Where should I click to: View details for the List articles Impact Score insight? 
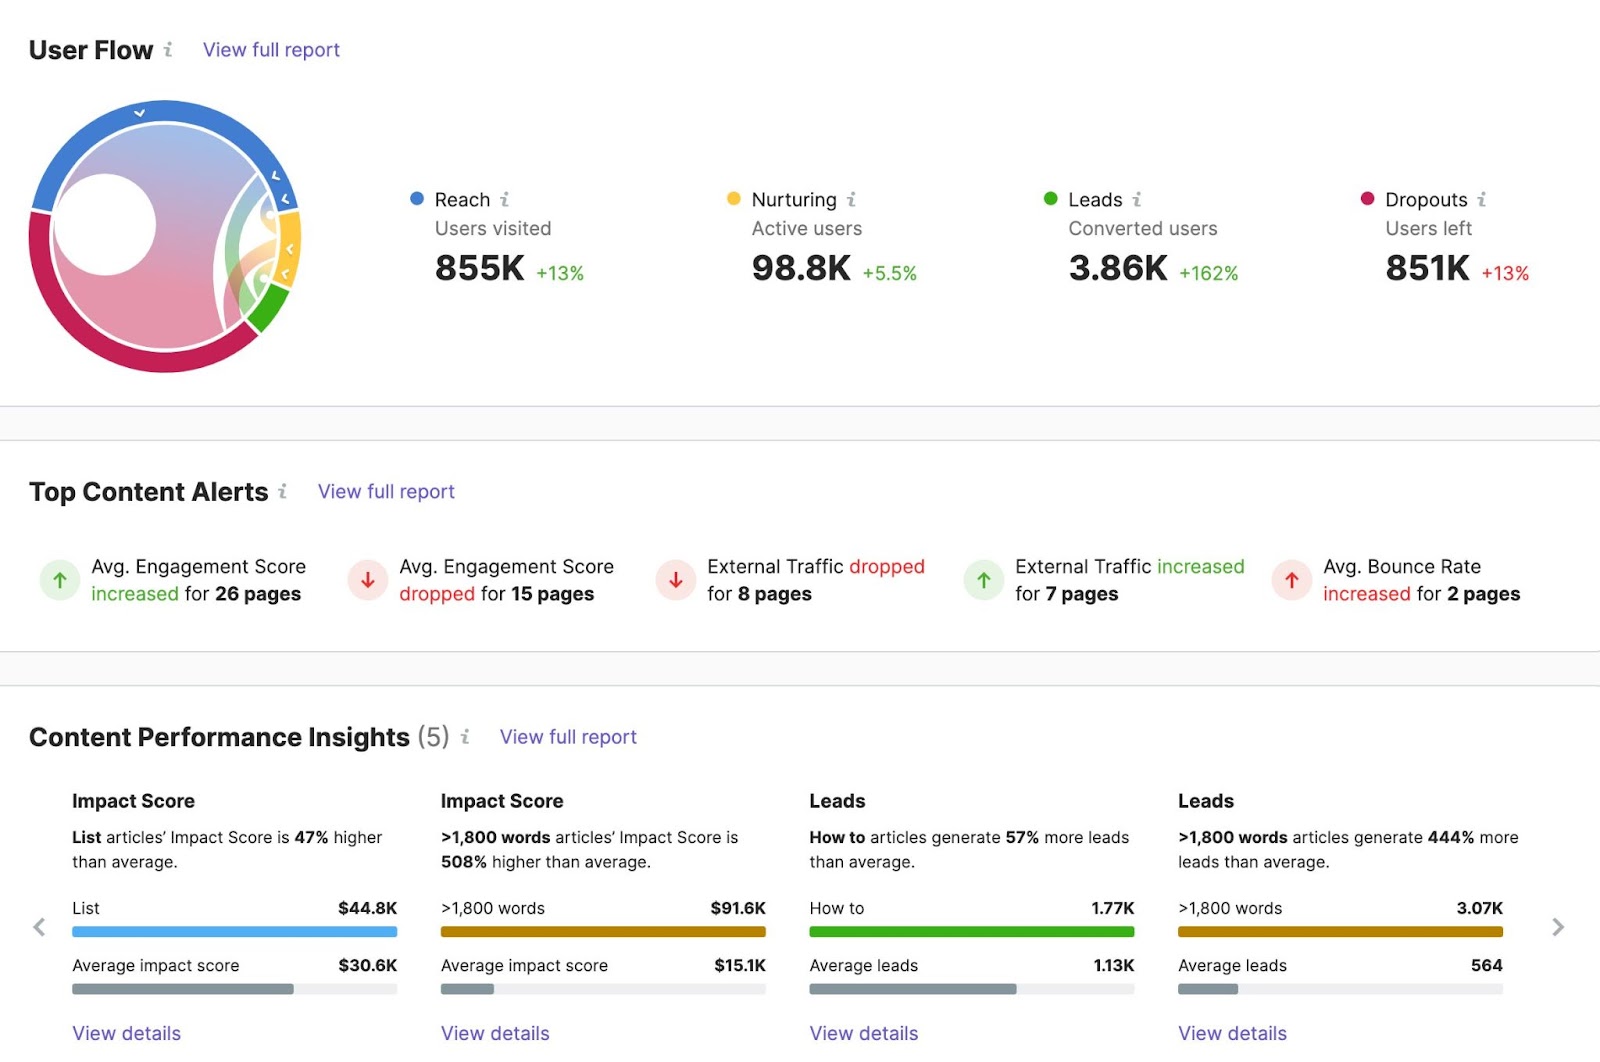pyautogui.click(x=126, y=1033)
